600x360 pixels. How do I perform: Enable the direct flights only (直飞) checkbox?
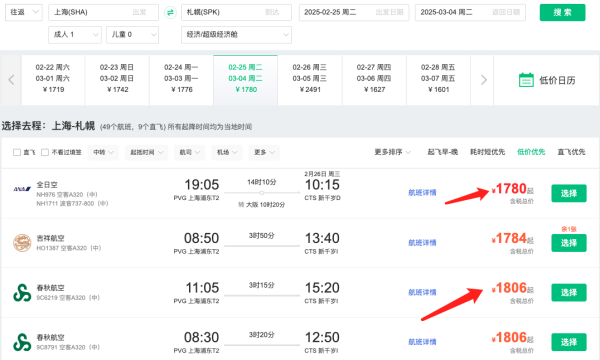point(17,152)
